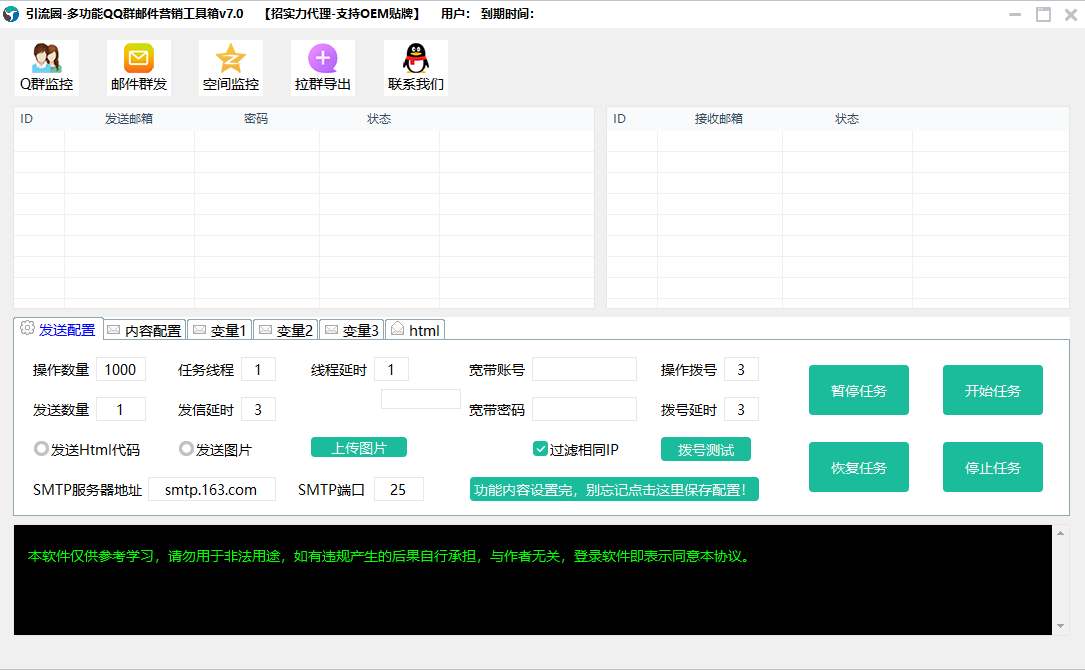
Task: Click the save configuration reminder button
Action: [614, 489]
